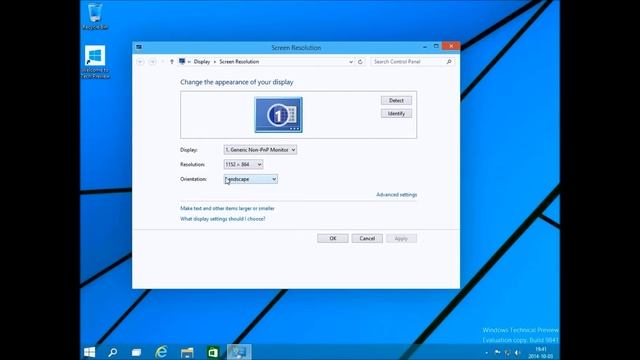Maximize the Screen Resolution window
Viewport: 640px width, 360px height.
point(436,47)
